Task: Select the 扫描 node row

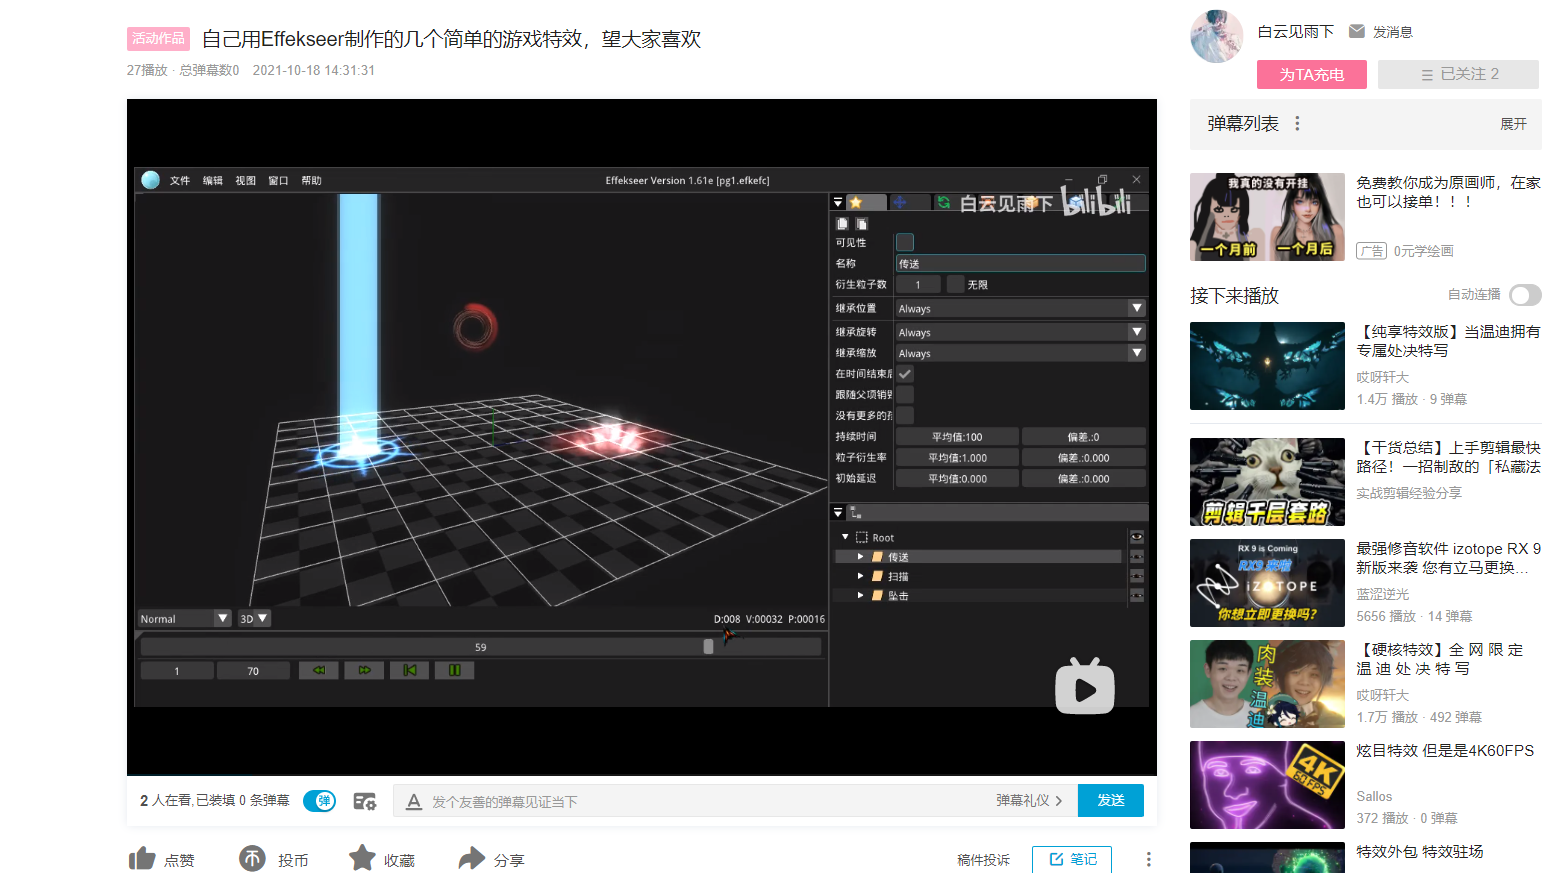Action: [x=980, y=576]
